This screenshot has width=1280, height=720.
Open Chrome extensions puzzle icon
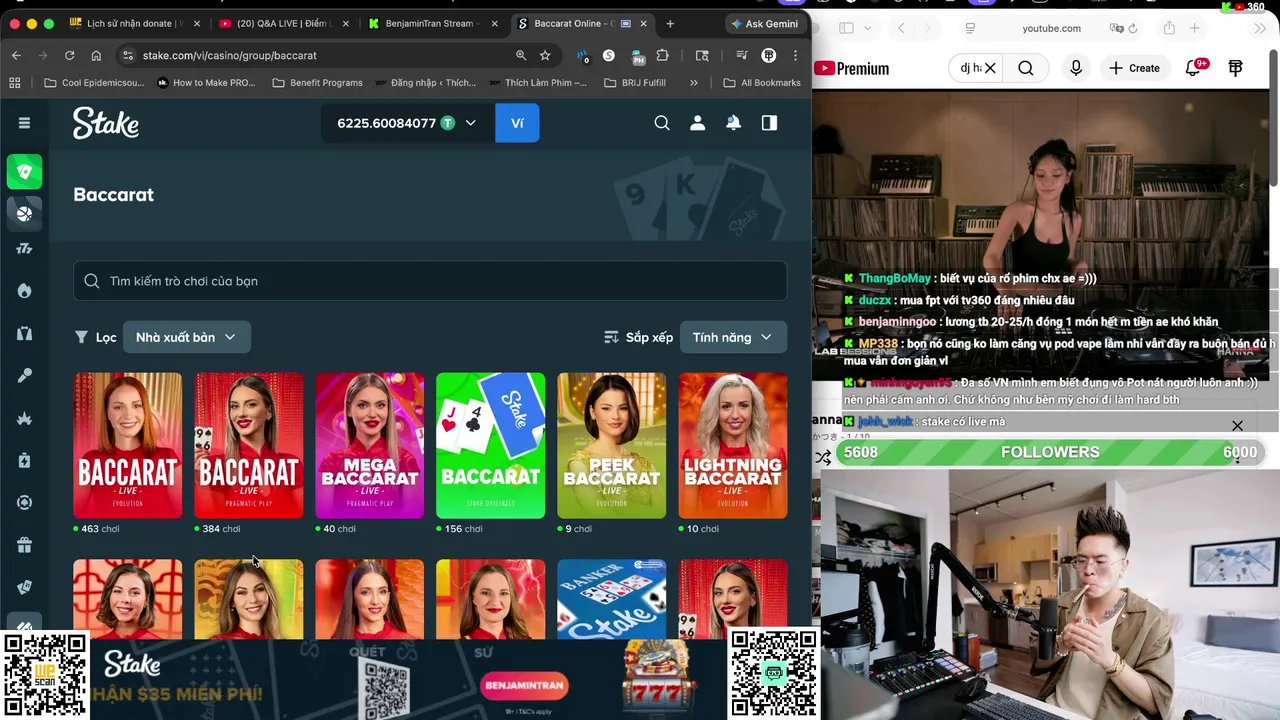pyautogui.click(x=662, y=55)
